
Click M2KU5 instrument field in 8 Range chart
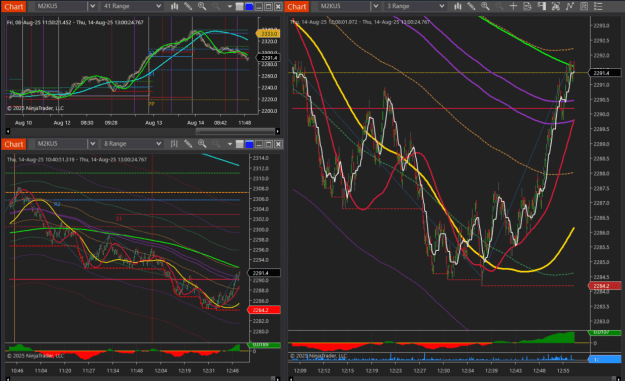(61, 144)
